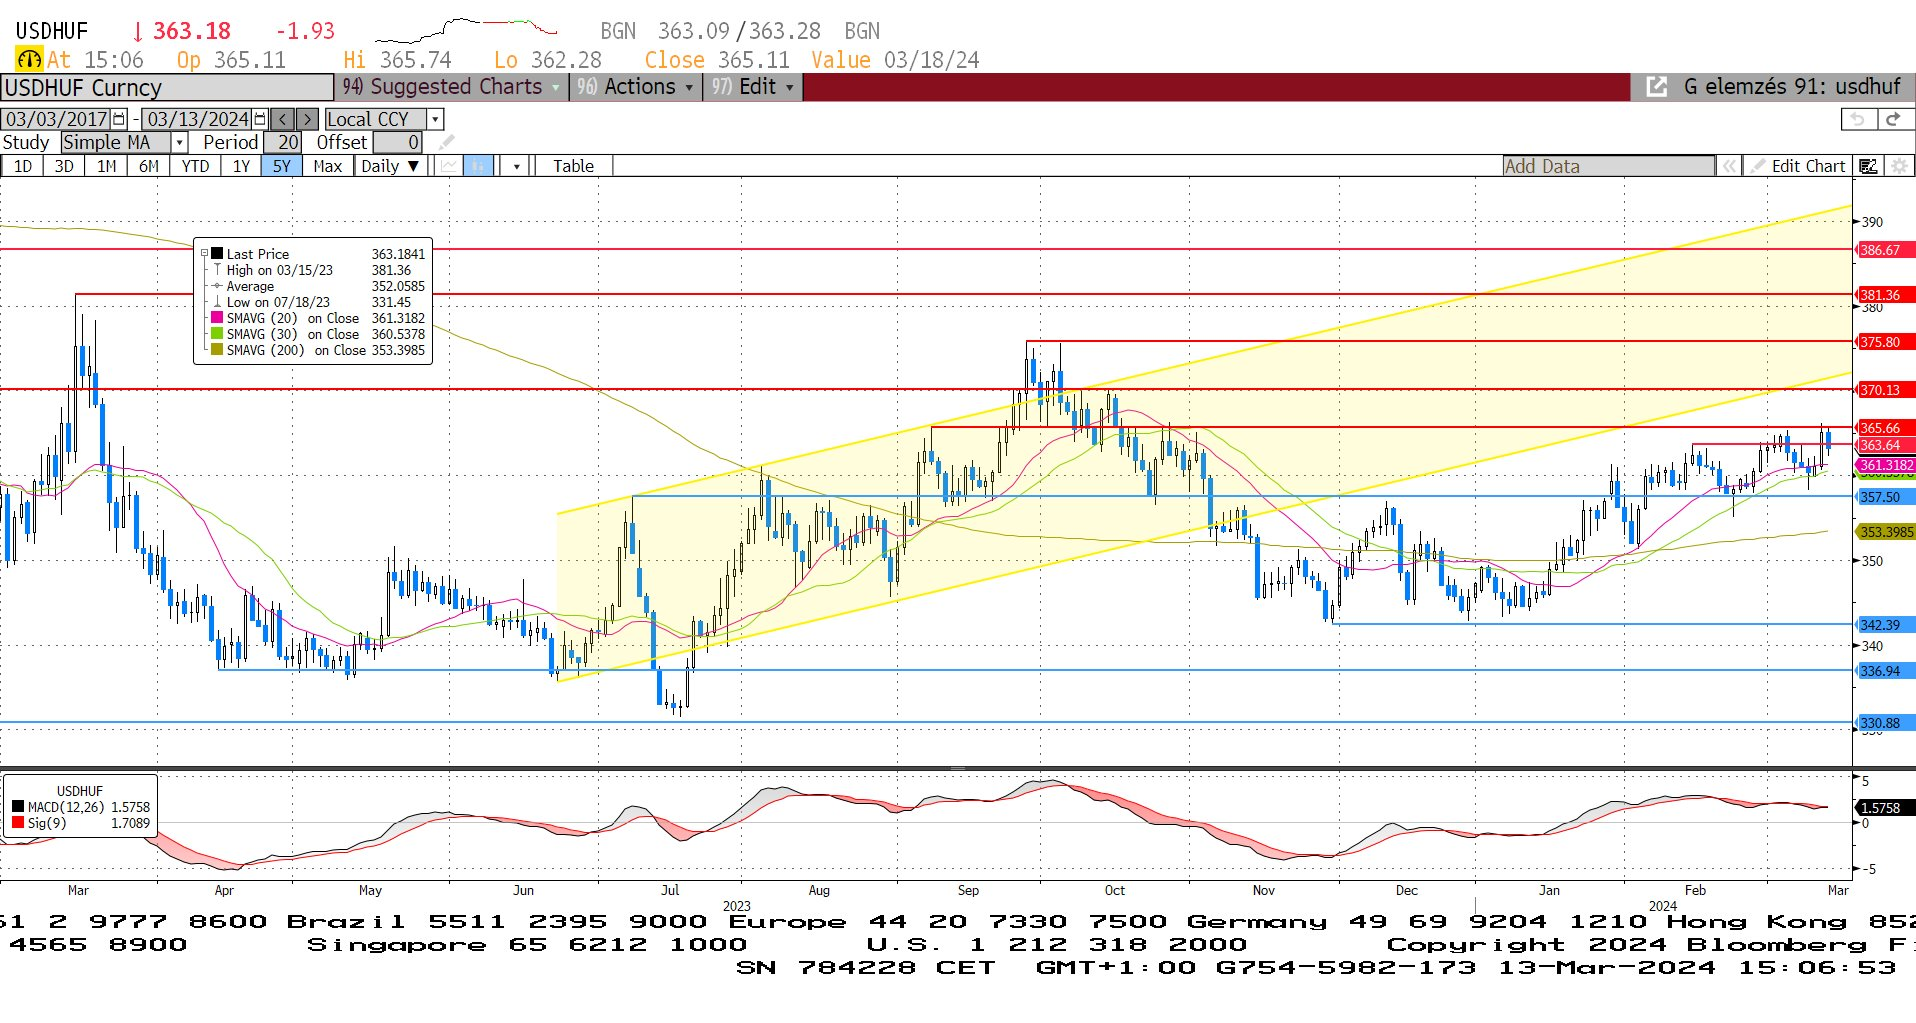Image resolution: width=1916 pixels, height=1023 pixels.
Task: Step the date range forward
Action: (x=308, y=119)
